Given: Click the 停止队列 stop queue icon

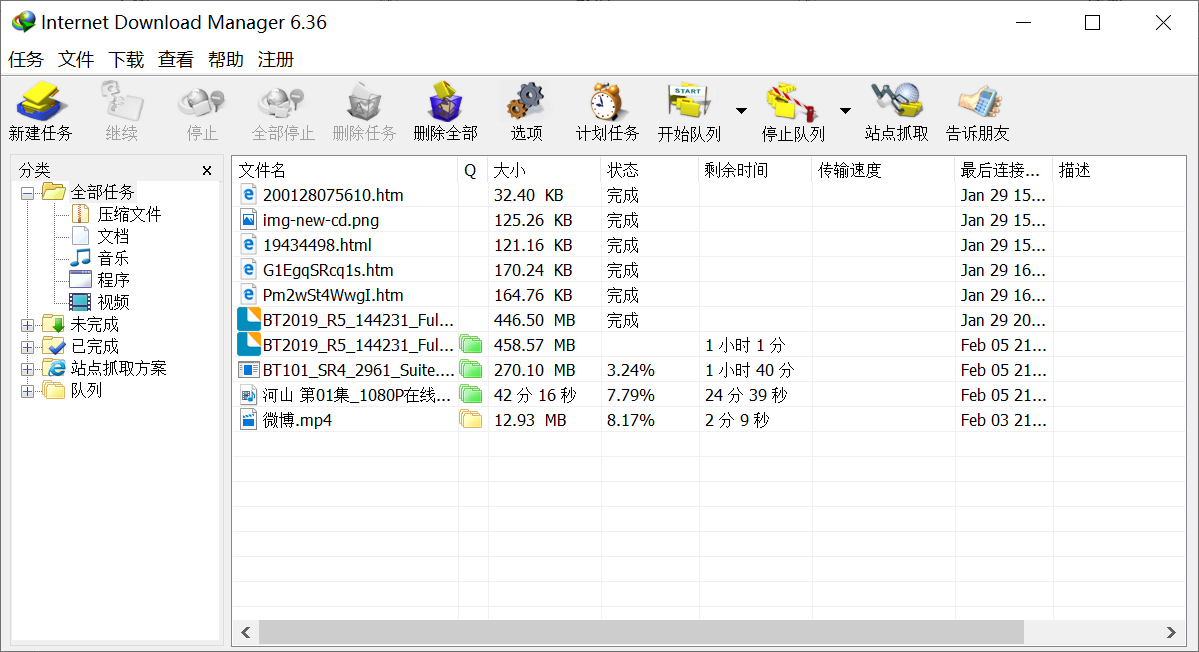Looking at the screenshot, I should tap(792, 102).
